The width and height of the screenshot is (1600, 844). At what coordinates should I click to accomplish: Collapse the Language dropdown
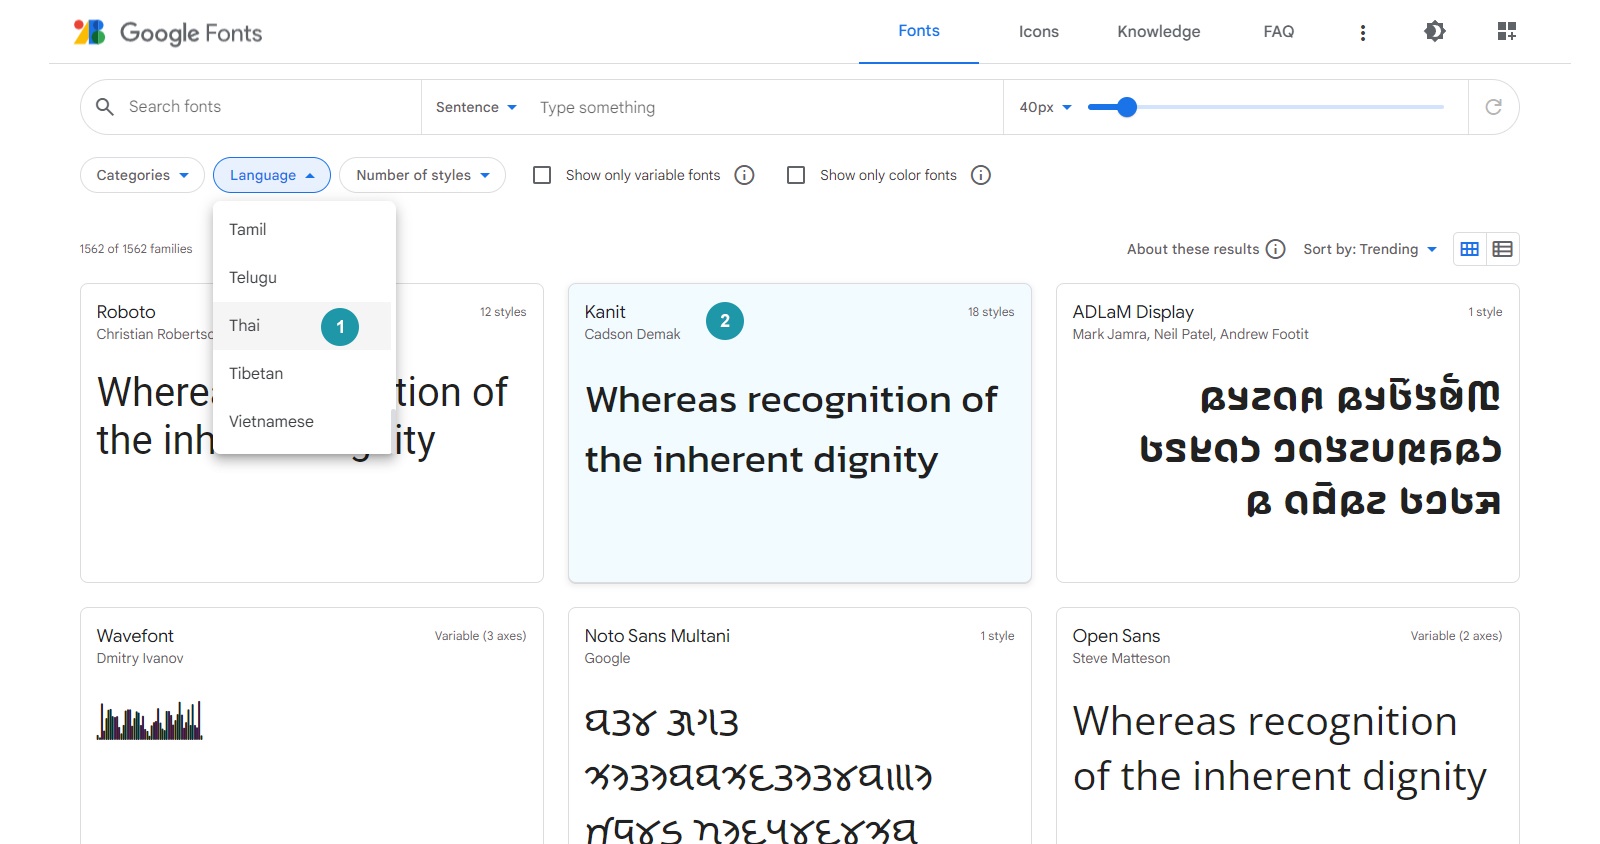(x=272, y=175)
